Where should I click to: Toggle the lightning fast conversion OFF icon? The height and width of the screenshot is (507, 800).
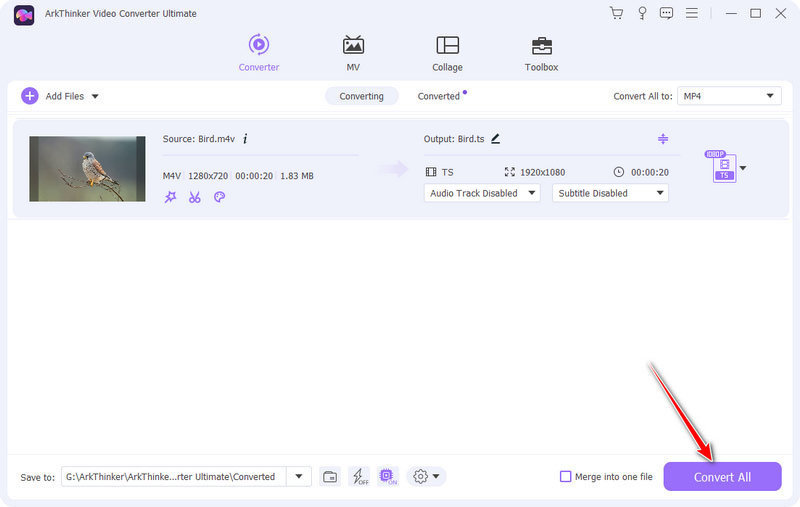(x=359, y=476)
